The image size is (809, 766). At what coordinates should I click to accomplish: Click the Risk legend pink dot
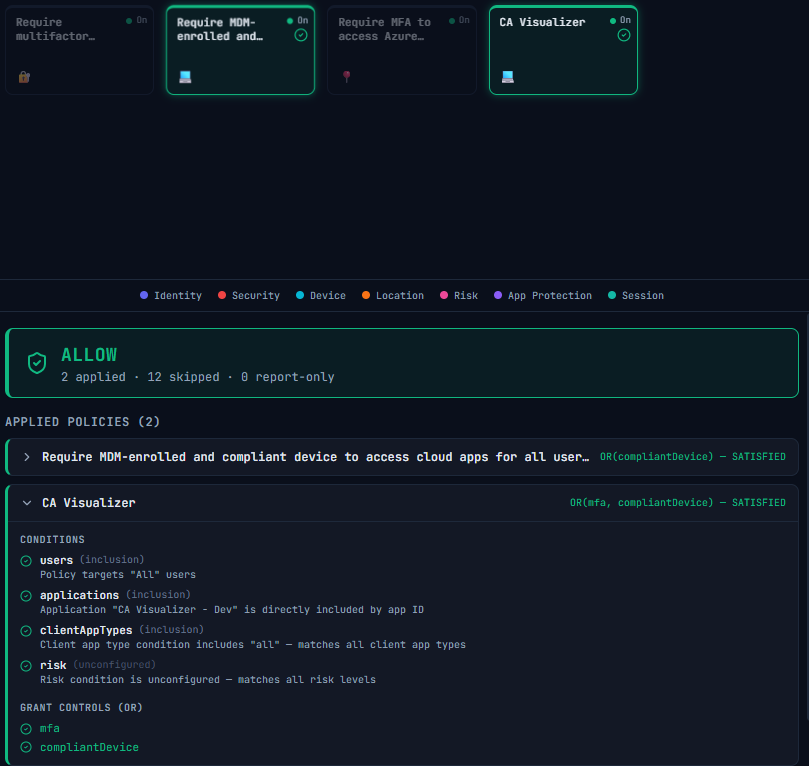pyautogui.click(x=444, y=295)
